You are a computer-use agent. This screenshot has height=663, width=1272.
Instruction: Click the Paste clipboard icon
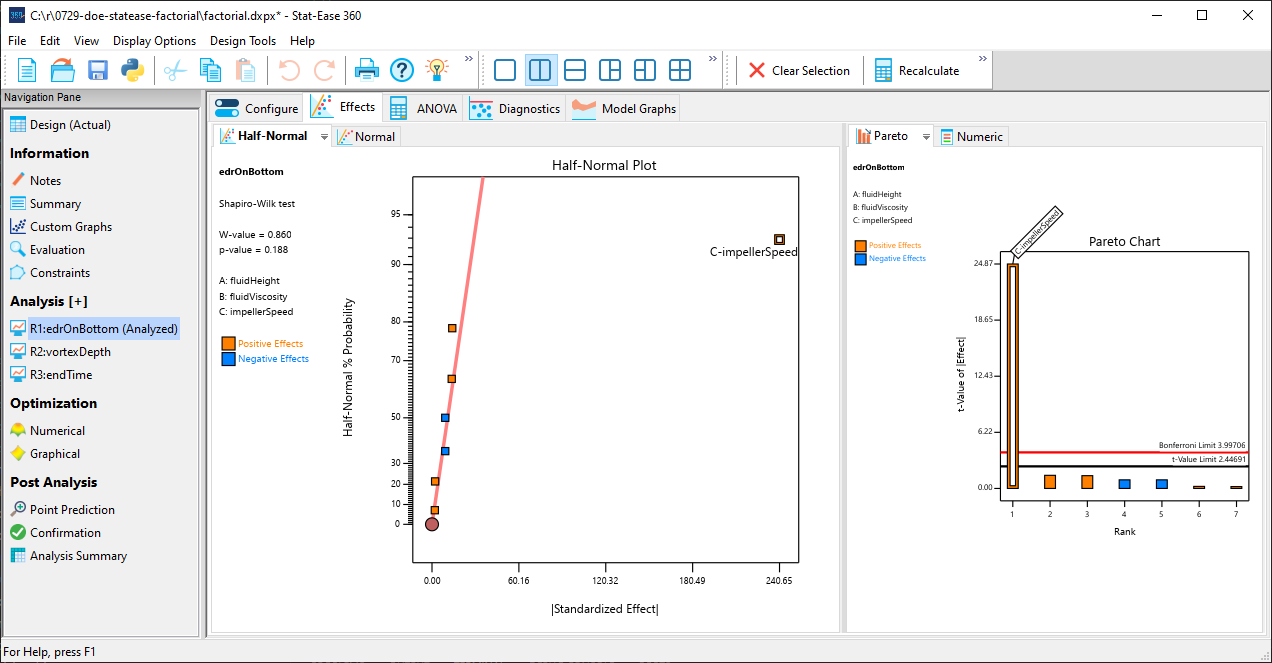pyautogui.click(x=245, y=70)
